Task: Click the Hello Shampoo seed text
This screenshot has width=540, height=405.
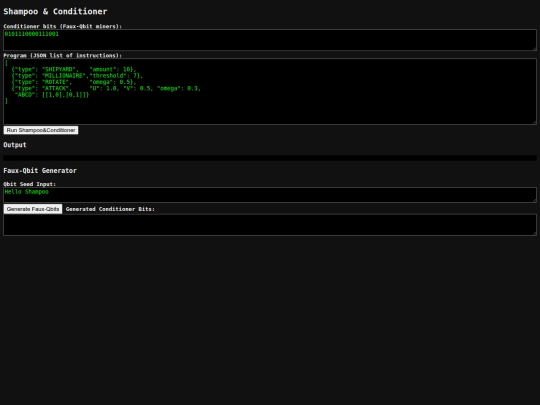Action: coord(27,192)
